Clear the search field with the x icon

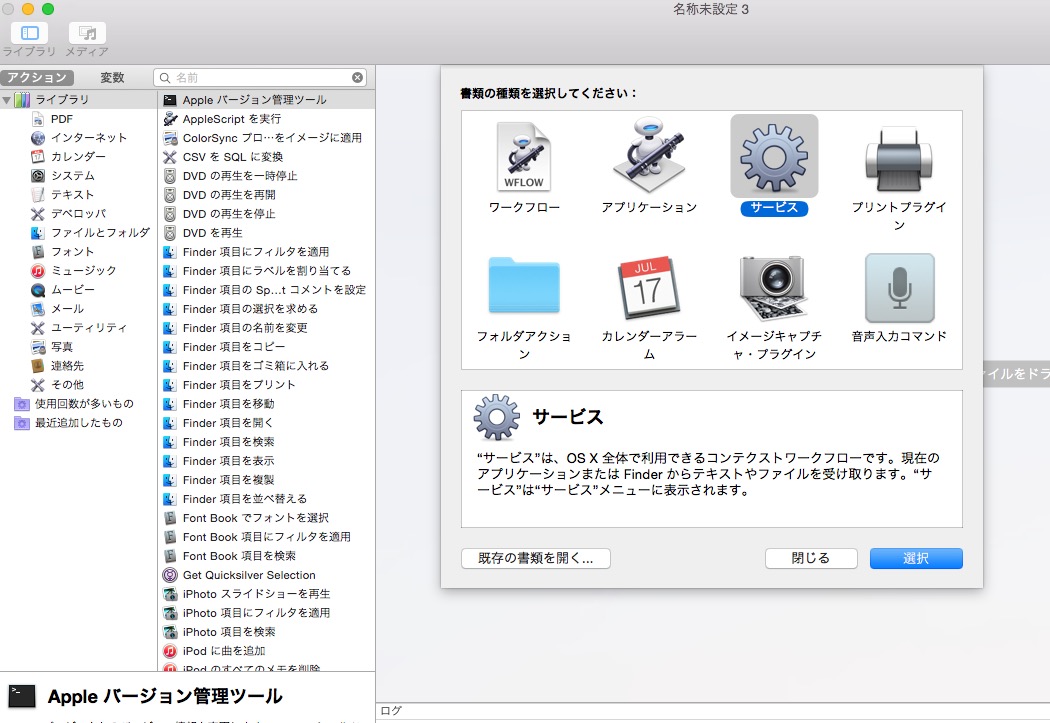(357, 77)
